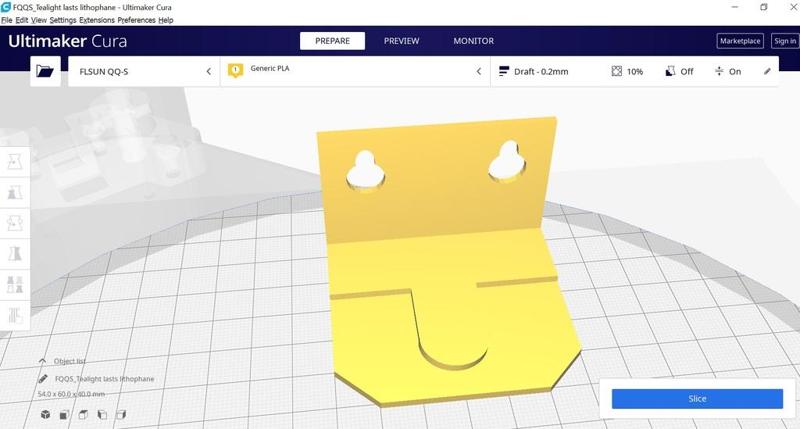800x429 pixels.
Task: Open the File menu
Action: (x=7, y=20)
